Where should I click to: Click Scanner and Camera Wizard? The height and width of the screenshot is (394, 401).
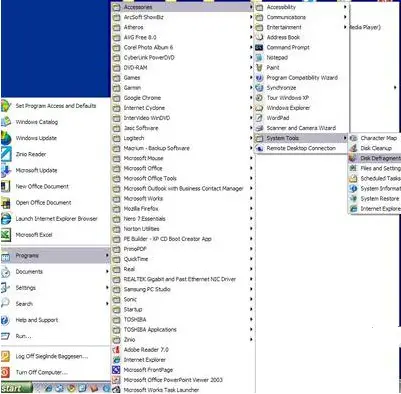pos(301,128)
